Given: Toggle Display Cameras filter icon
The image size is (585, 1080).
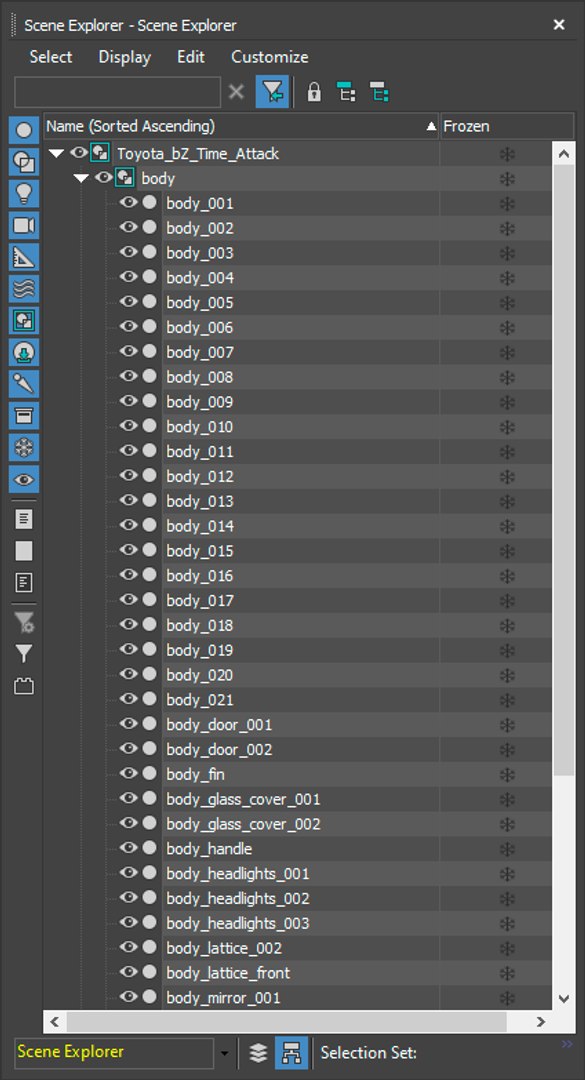Looking at the screenshot, I should [24, 225].
